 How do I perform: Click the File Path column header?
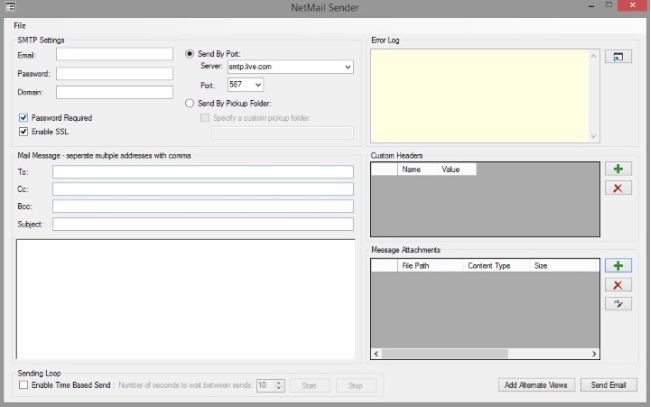(430, 266)
